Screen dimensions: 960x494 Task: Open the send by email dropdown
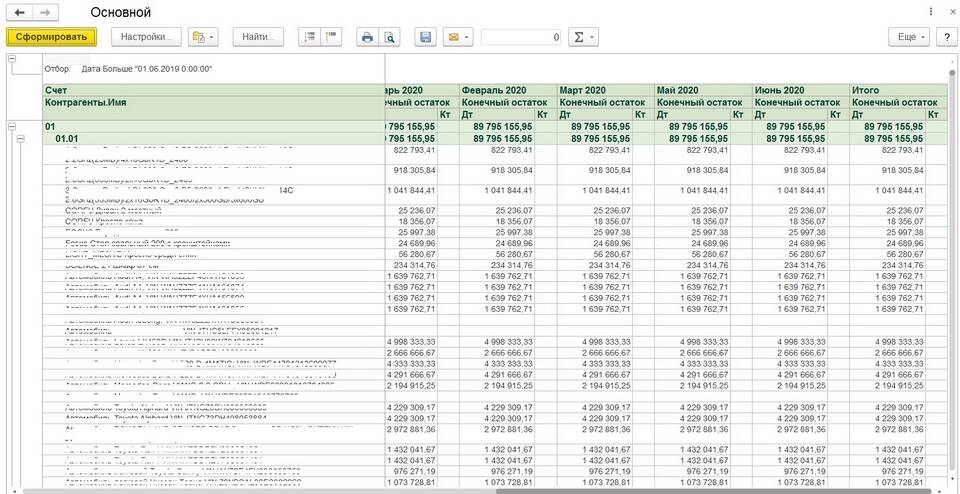point(457,37)
